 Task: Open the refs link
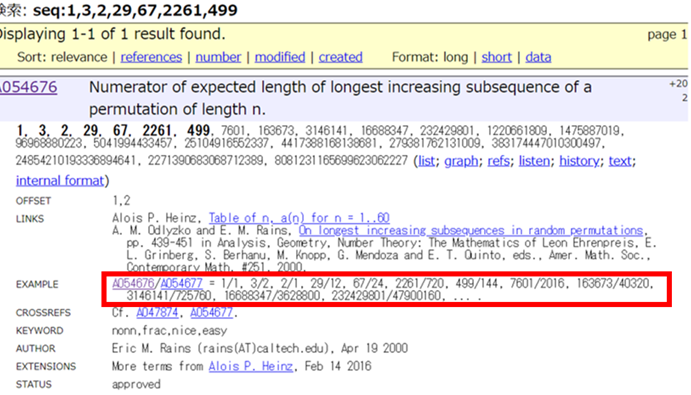[498, 161]
